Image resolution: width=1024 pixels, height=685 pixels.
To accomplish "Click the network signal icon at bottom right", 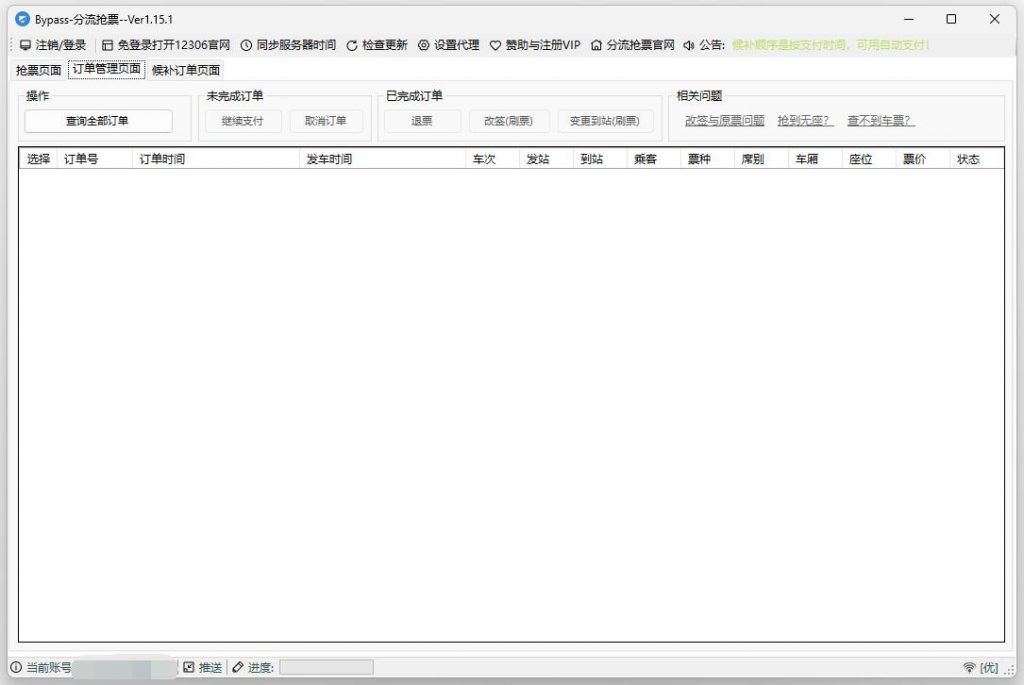I will point(970,667).
